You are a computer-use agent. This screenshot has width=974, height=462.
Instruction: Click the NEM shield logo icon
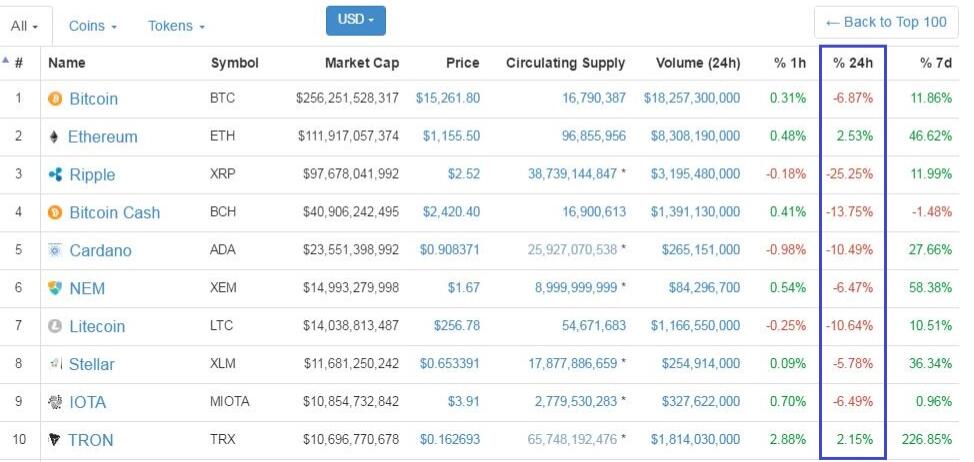coord(56,289)
